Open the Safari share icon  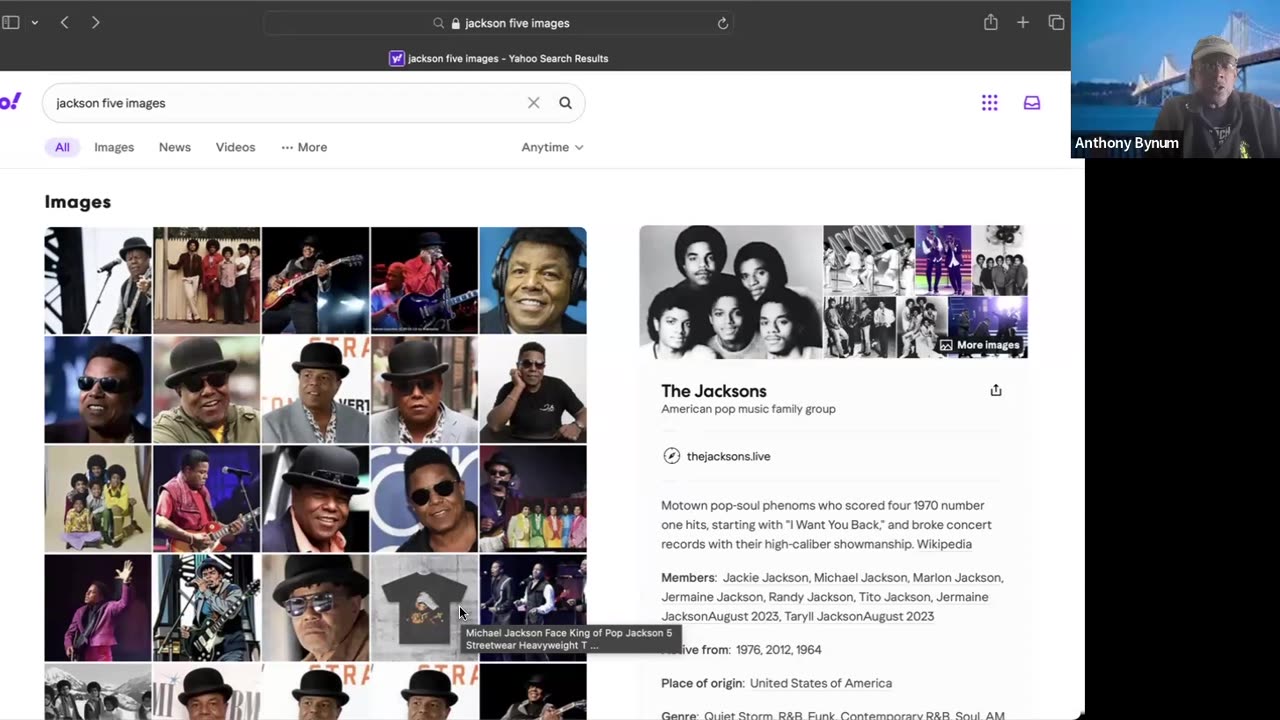coord(991,22)
